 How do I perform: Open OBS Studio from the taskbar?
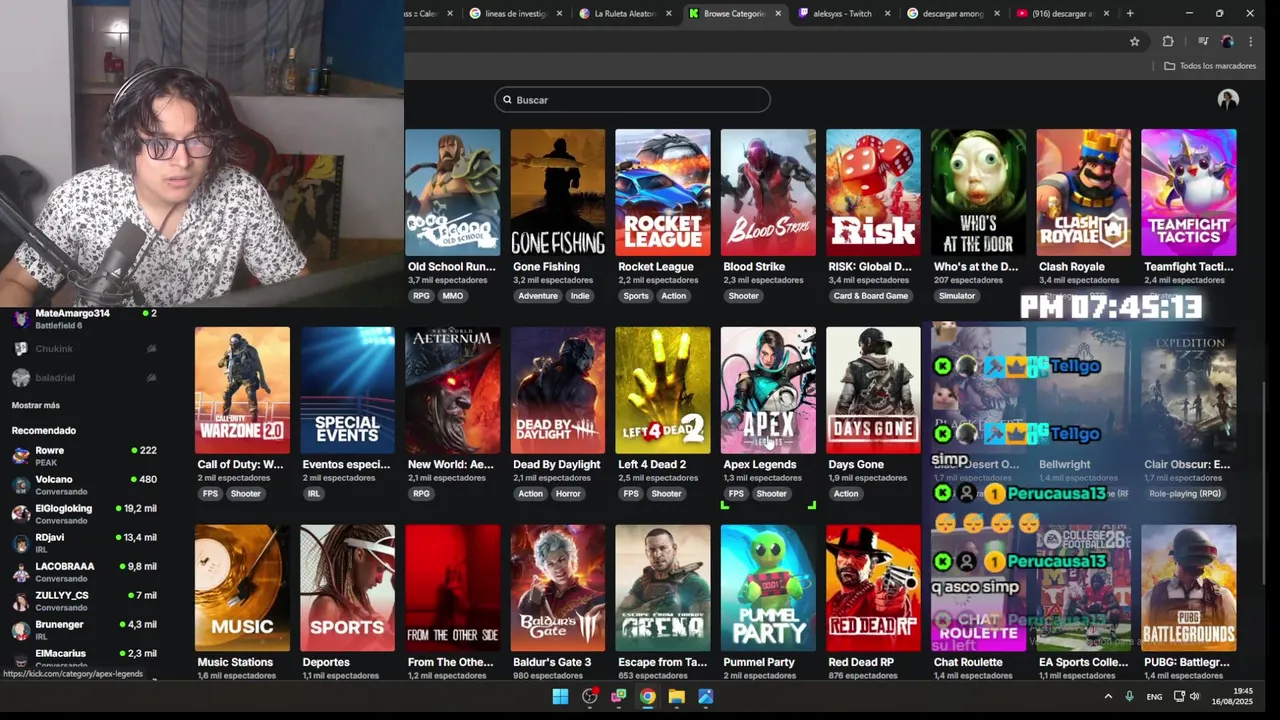click(x=590, y=697)
